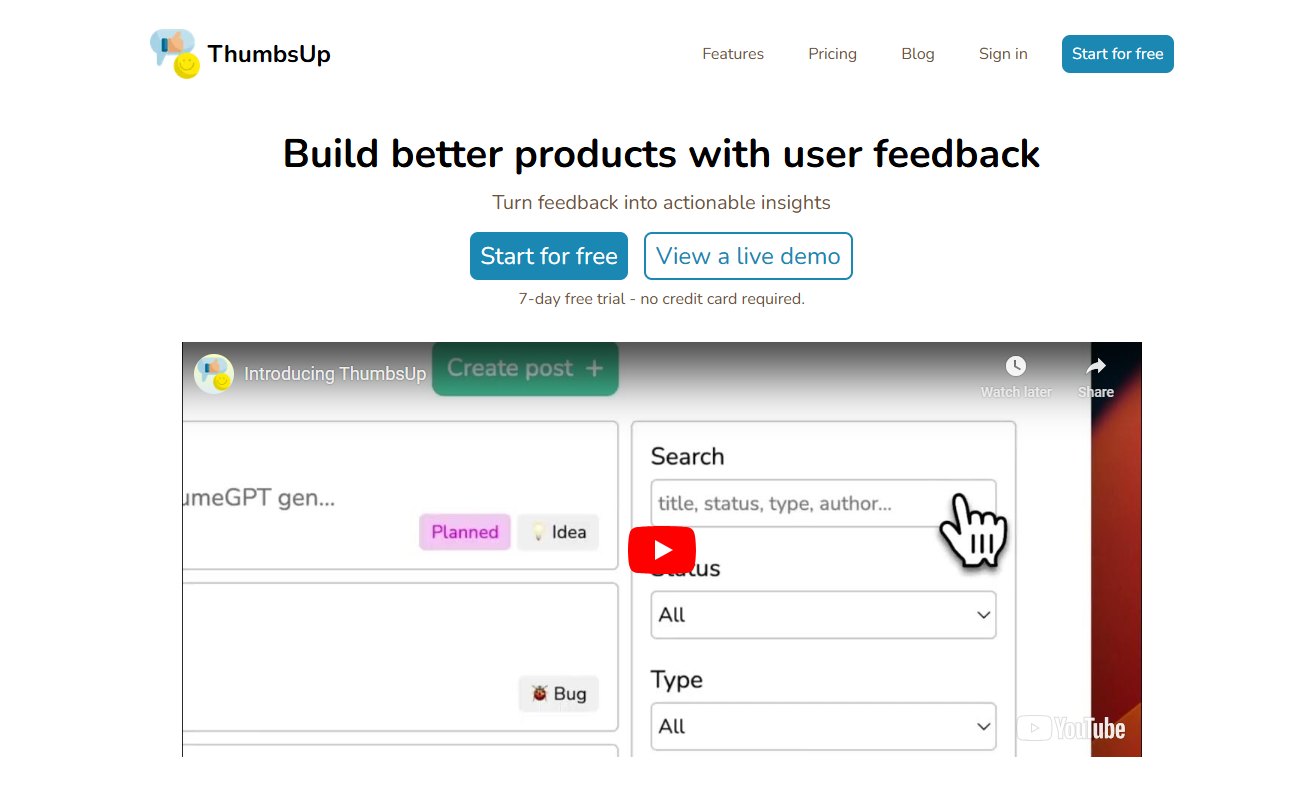
Task: Open the Pricing page
Action: [x=833, y=54]
